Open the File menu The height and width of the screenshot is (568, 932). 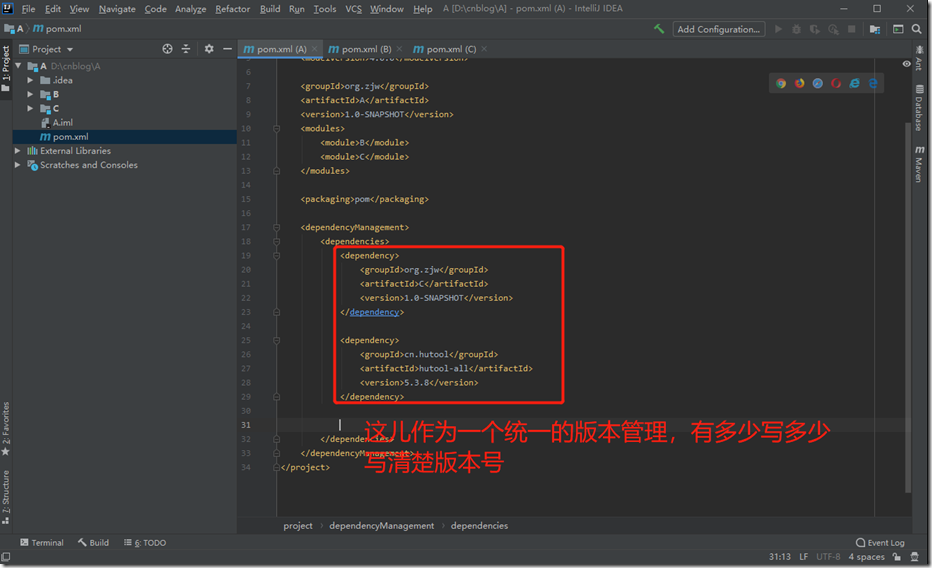(29, 9)
